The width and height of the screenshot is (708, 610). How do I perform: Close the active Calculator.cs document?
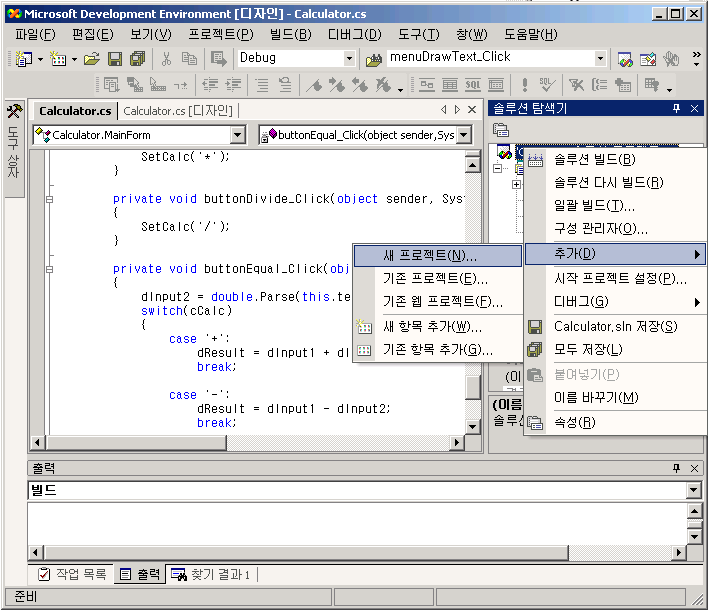472,109
